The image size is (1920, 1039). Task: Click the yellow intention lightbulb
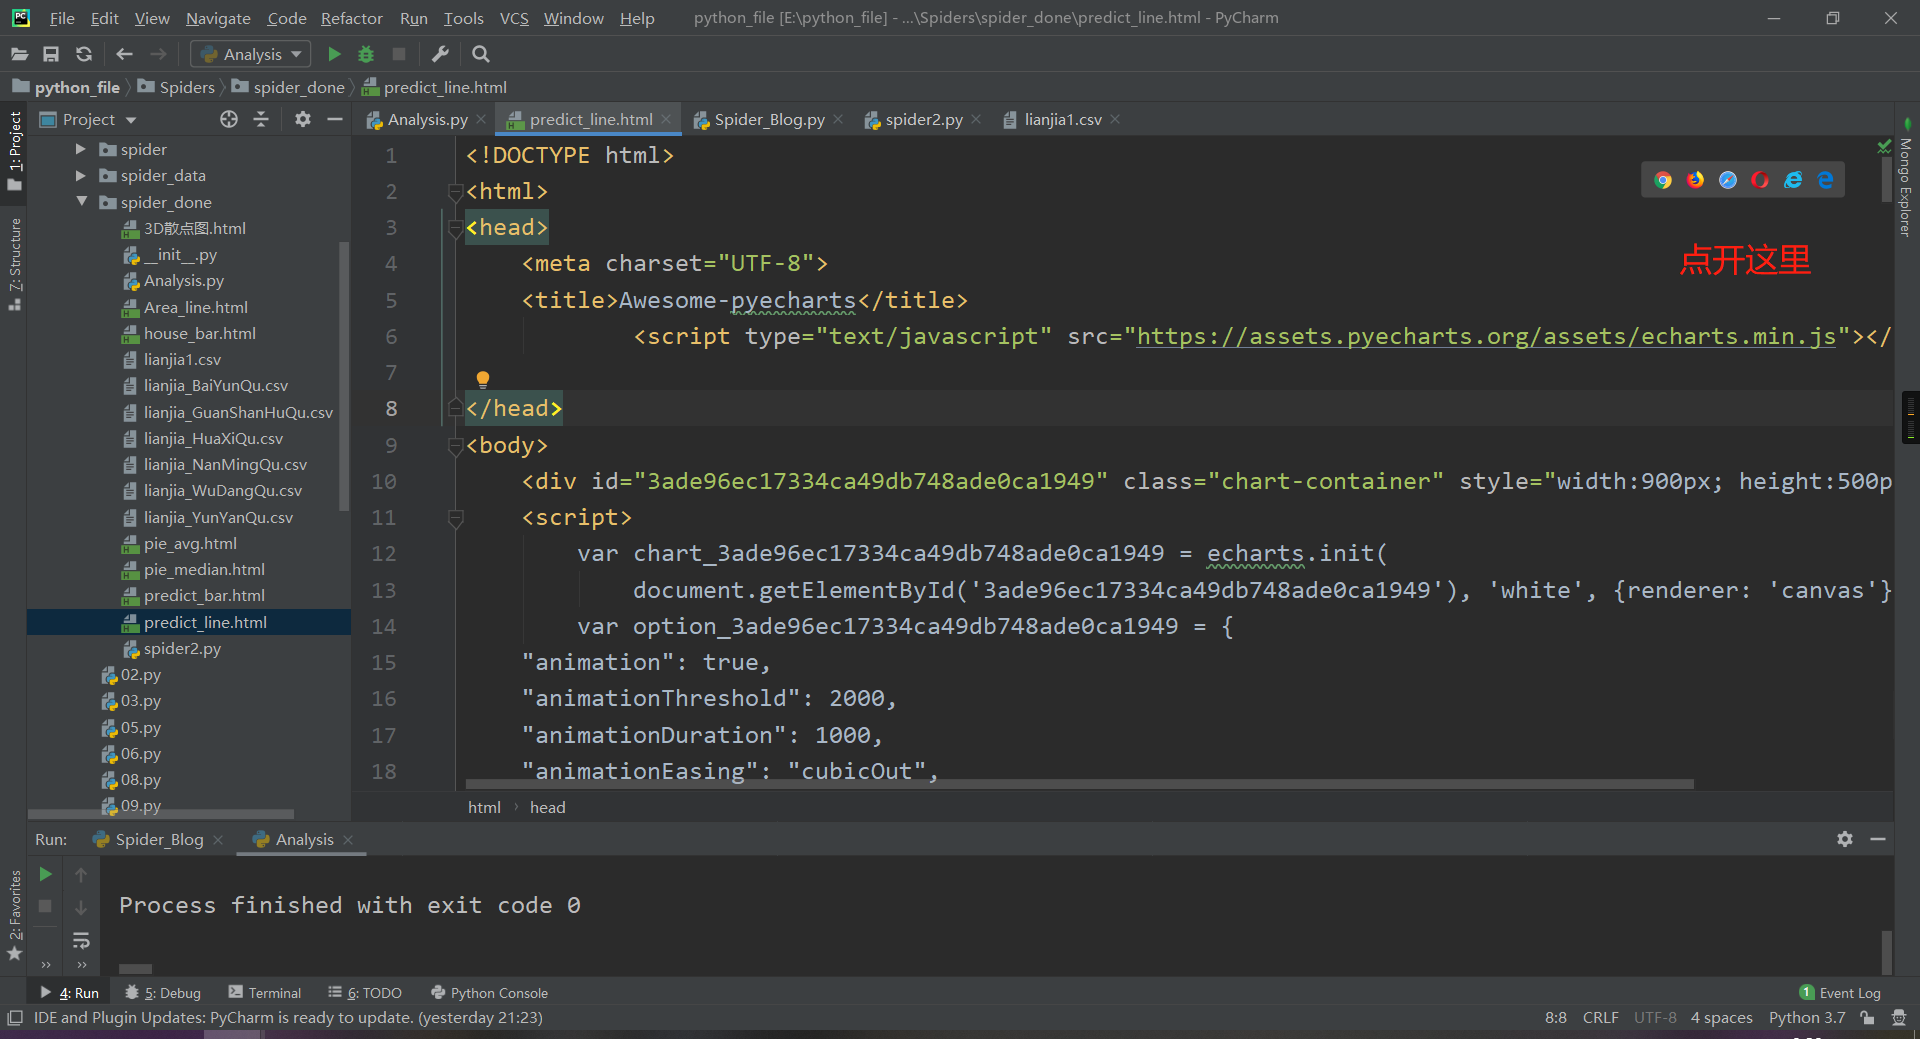483,379
